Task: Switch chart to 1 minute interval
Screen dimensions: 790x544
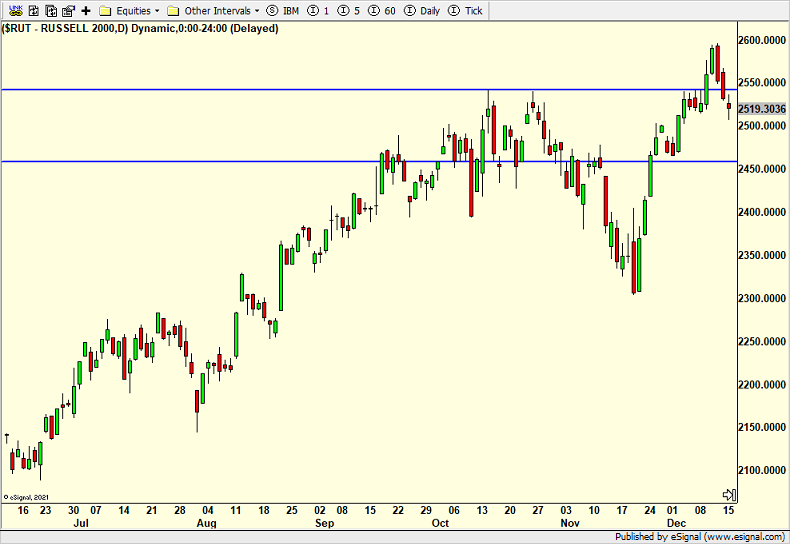Action: pyautogui.click(x=318, y=11)
